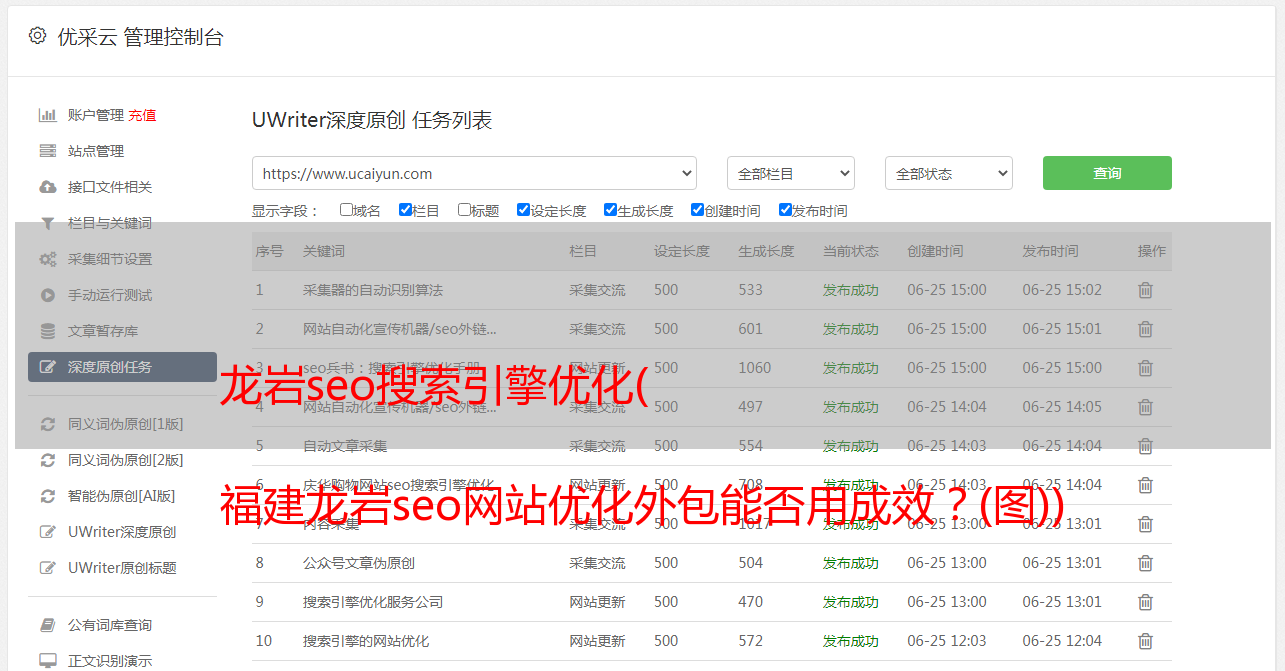Open 手动运行测试 sidebar link
The image size is (1285, 671).
(110, 295)
